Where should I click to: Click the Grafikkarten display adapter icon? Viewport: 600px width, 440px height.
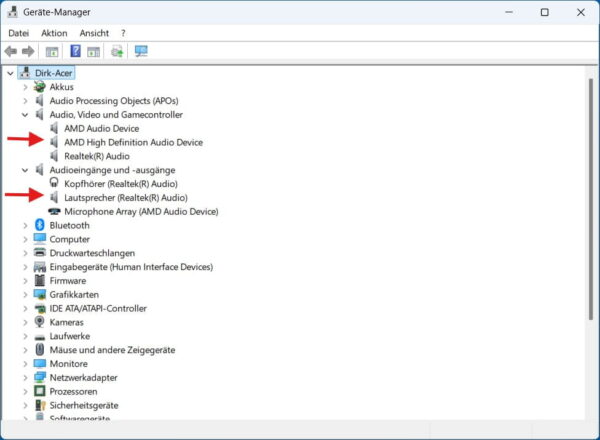[39, 294]
